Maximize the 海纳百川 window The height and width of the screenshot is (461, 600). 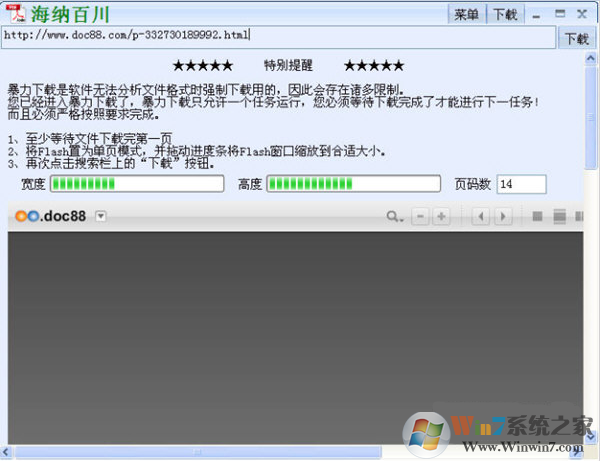click(x=560, y=14)
